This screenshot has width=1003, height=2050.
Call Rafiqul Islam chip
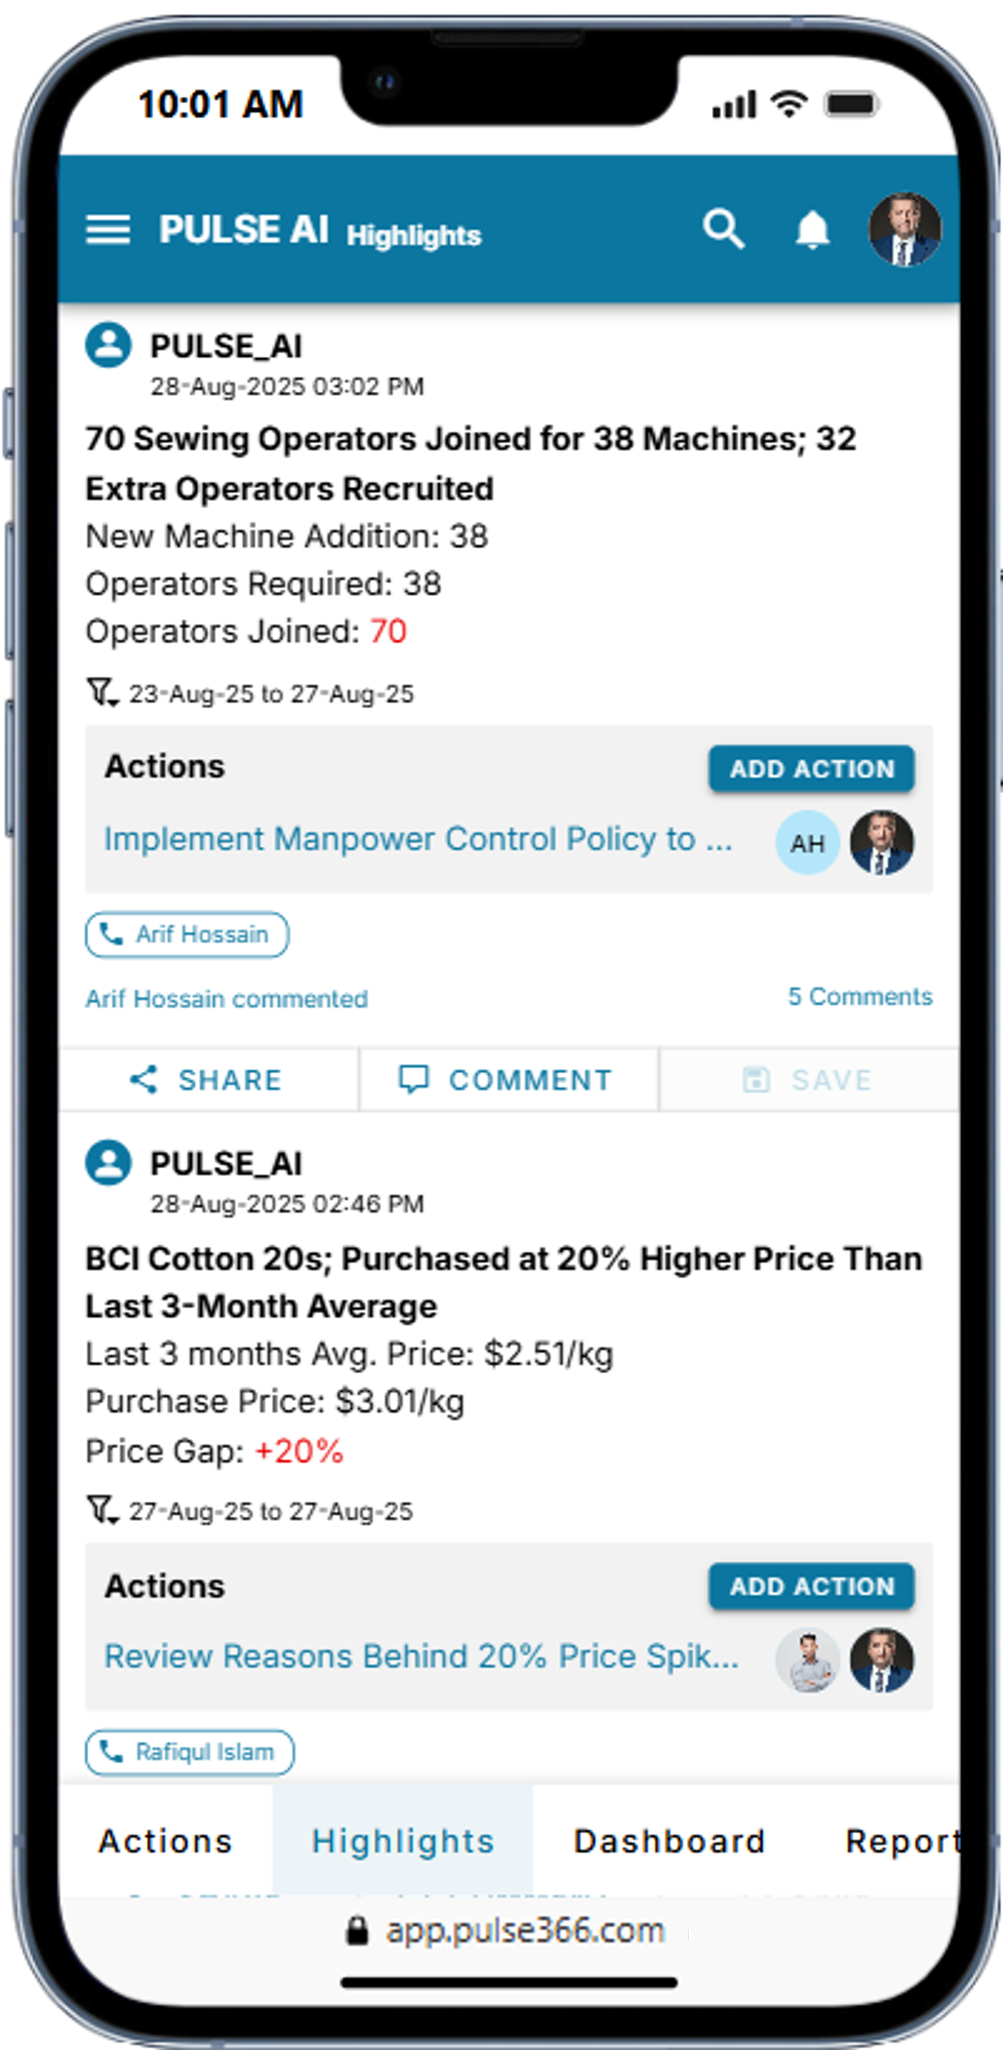pyautogui.click(x=190, y=1752)
